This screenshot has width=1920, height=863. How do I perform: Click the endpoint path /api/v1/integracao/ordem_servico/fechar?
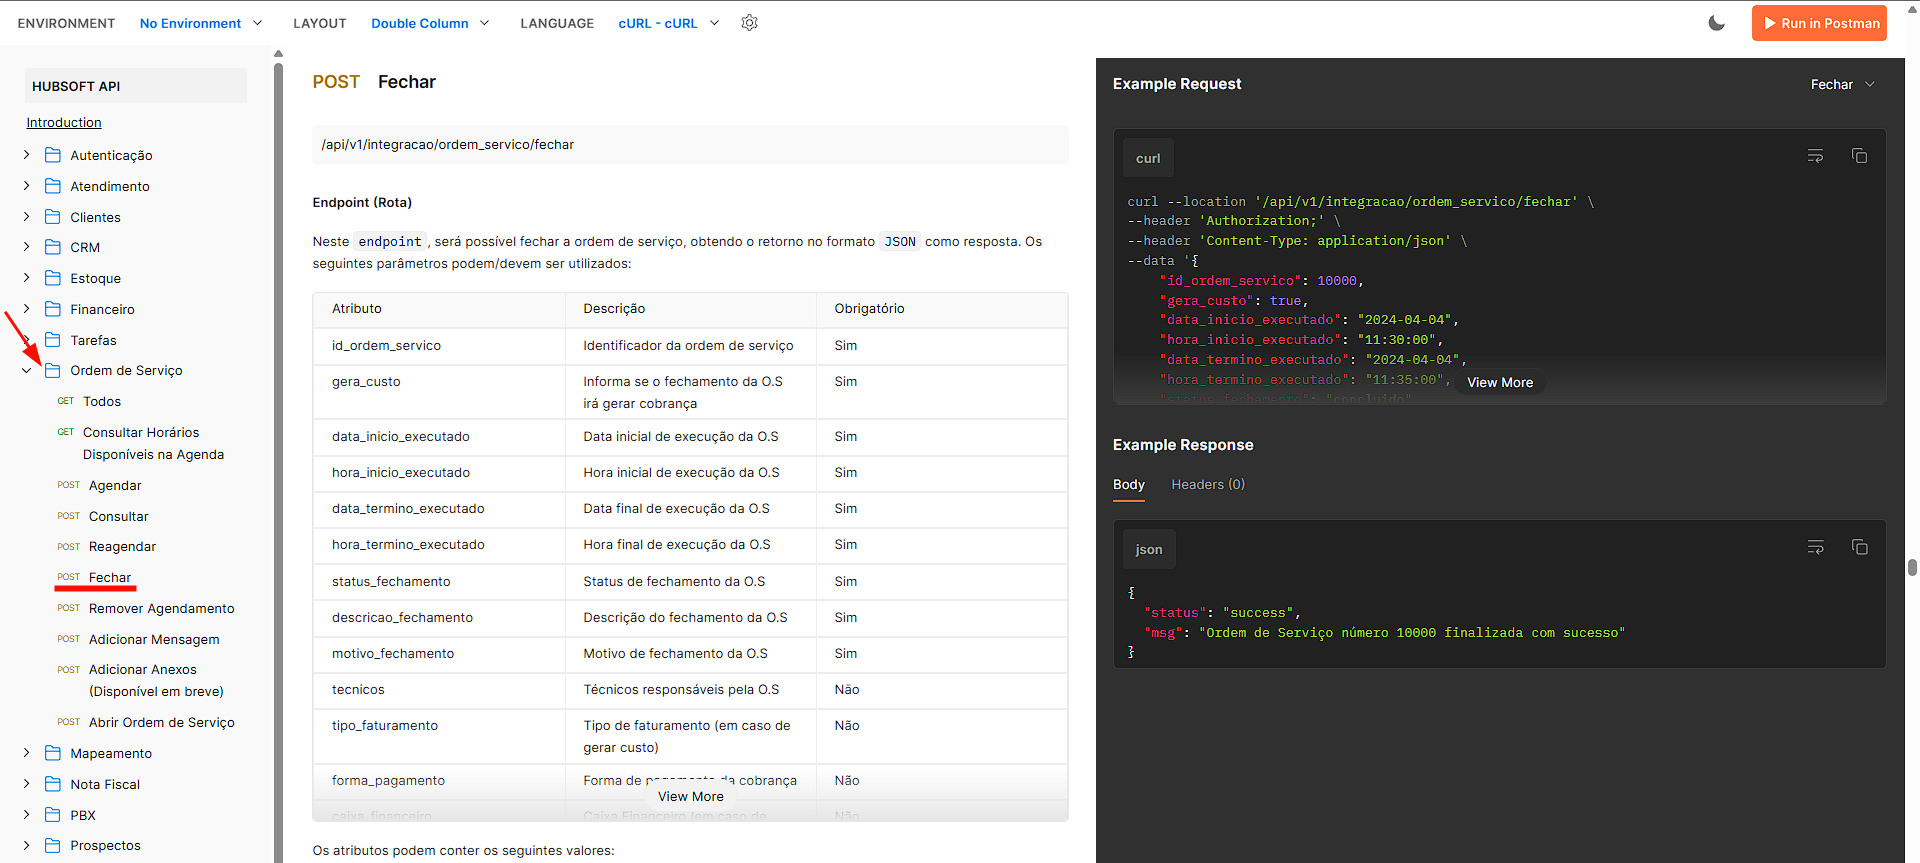[x=447, y=145]
